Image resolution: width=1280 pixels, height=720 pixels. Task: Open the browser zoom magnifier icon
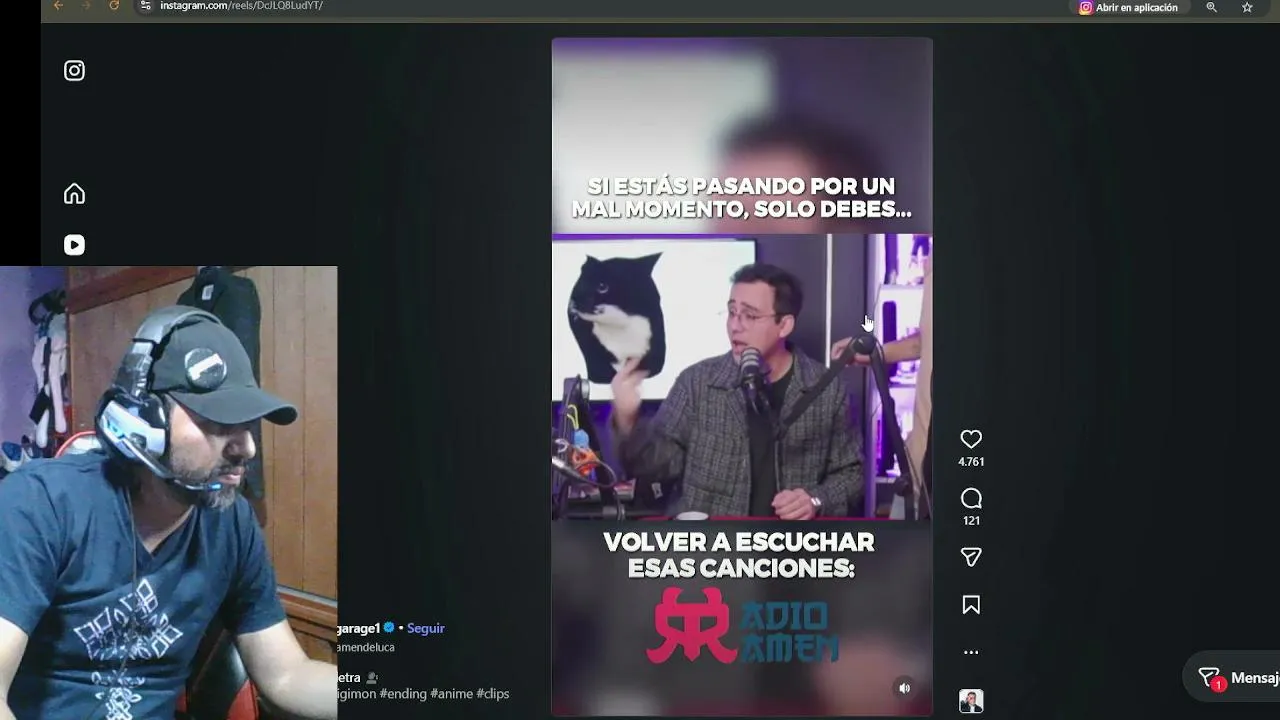coord(1211,7)
